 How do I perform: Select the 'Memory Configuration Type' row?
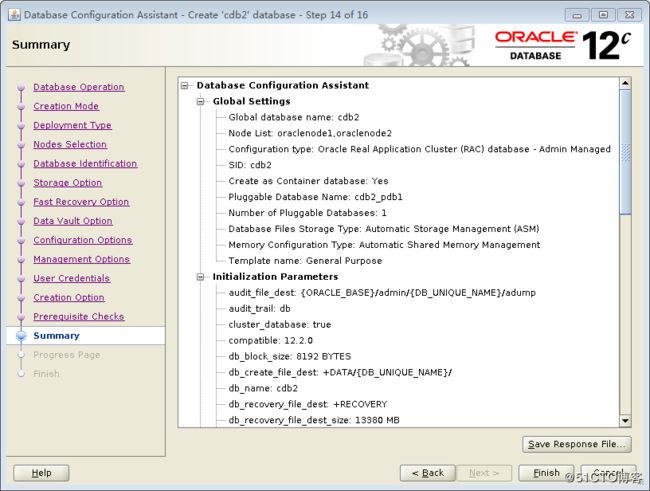pos(384,245)
